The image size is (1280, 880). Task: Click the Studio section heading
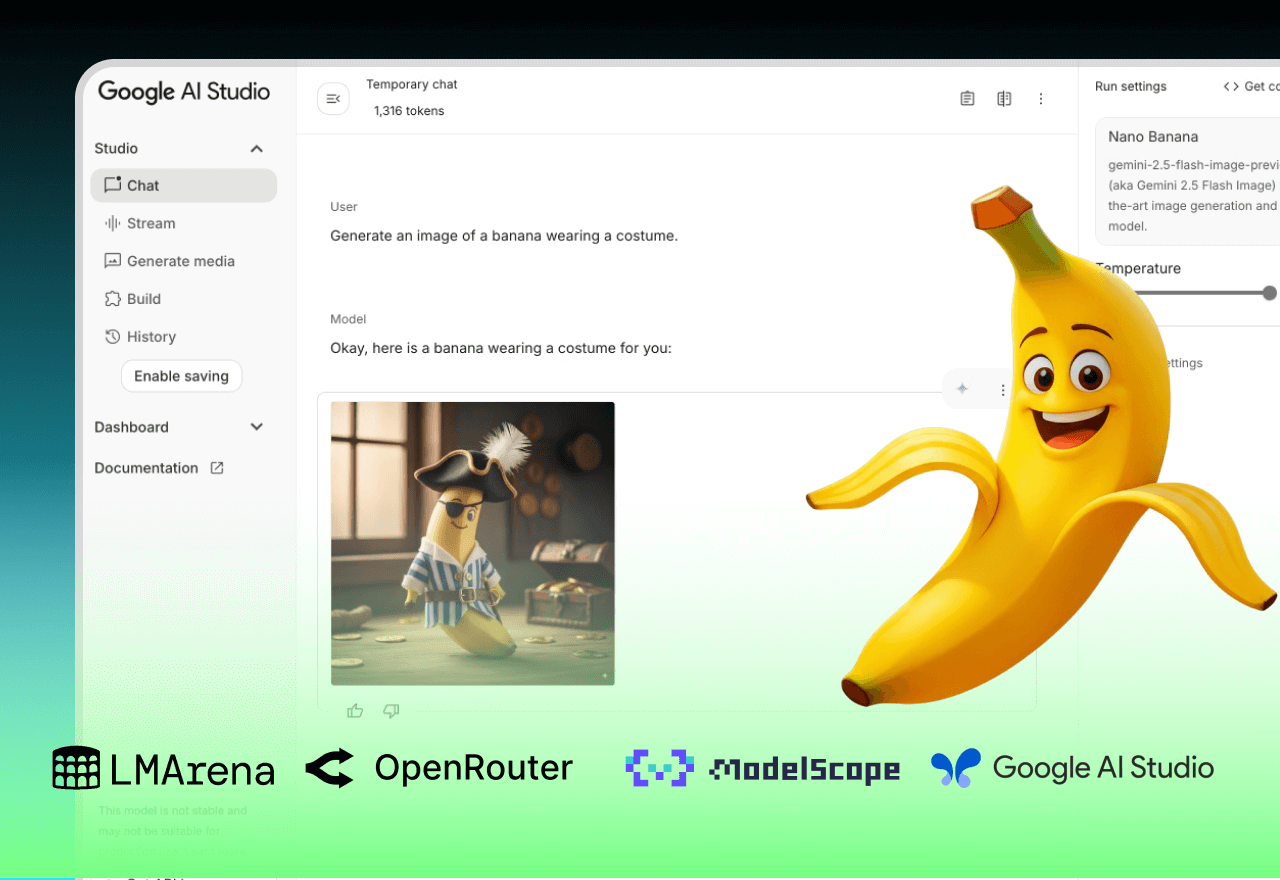point(116,148)
